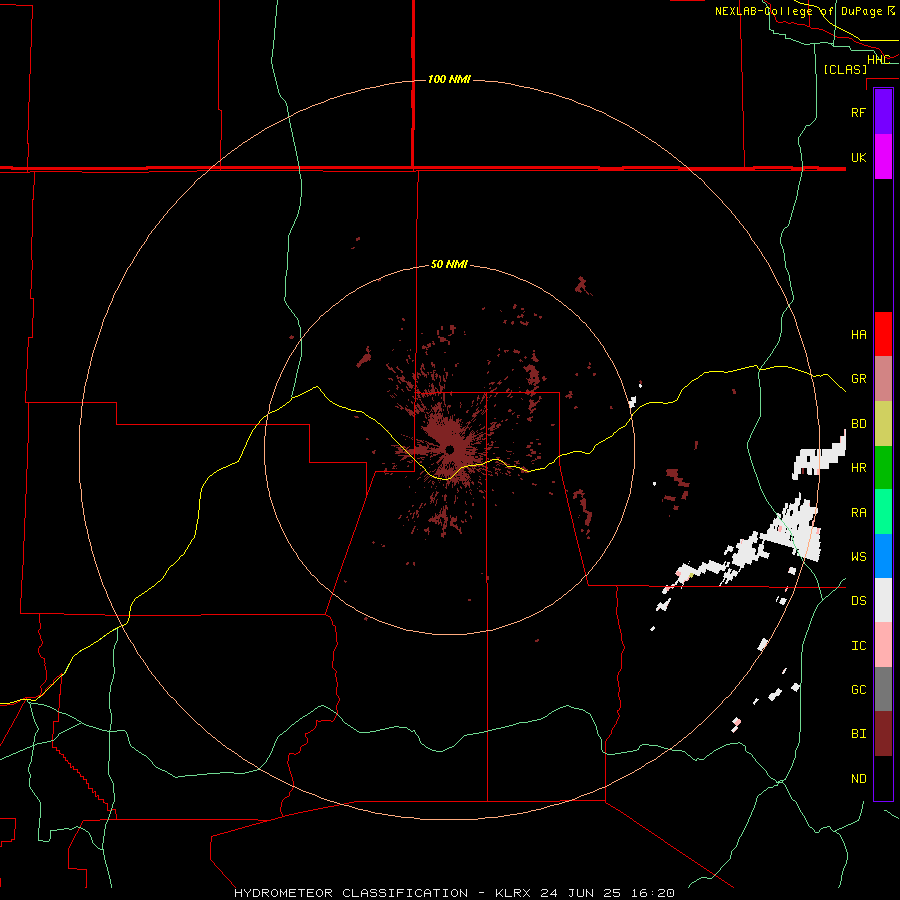Screen dimensions: 900x900
Task: Select the BD legend label
Action: click(x=858, y=424)
